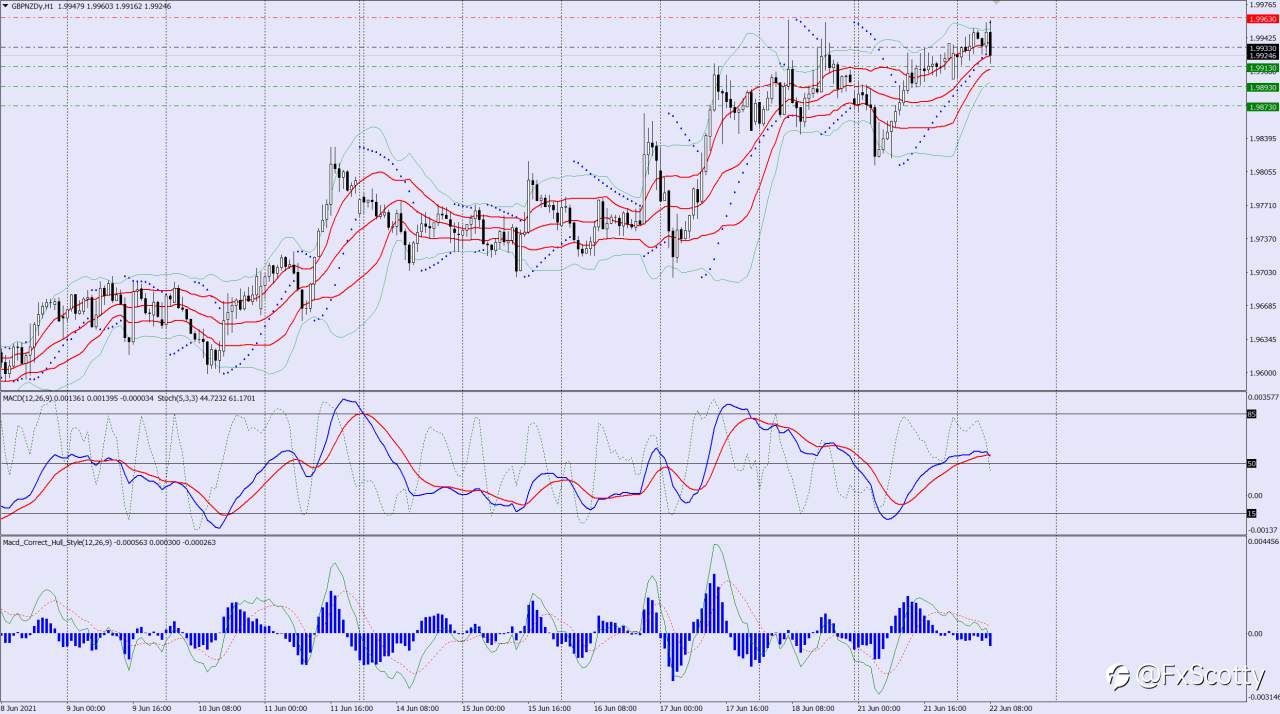Click the 8 Jun 2021 date label
Viewport: 1280px width, 714px height.
click(20, 707)
